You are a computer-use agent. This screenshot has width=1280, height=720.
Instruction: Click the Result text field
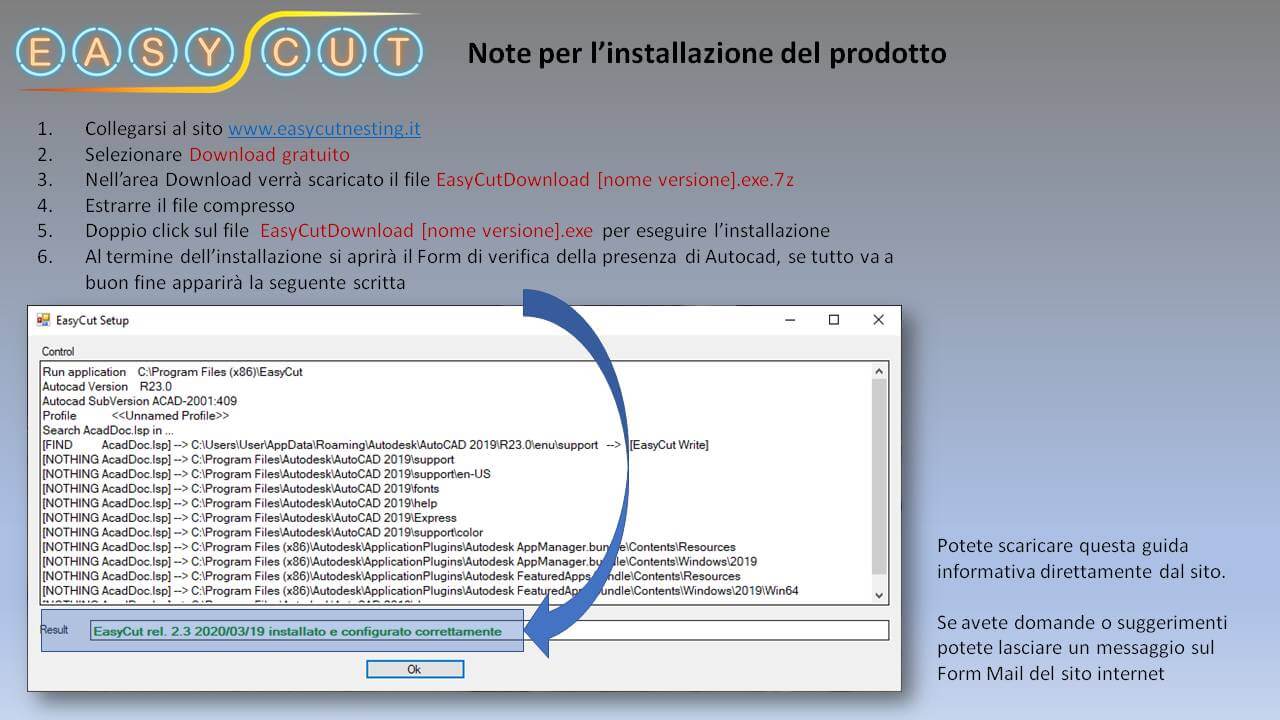pos(488,630)
